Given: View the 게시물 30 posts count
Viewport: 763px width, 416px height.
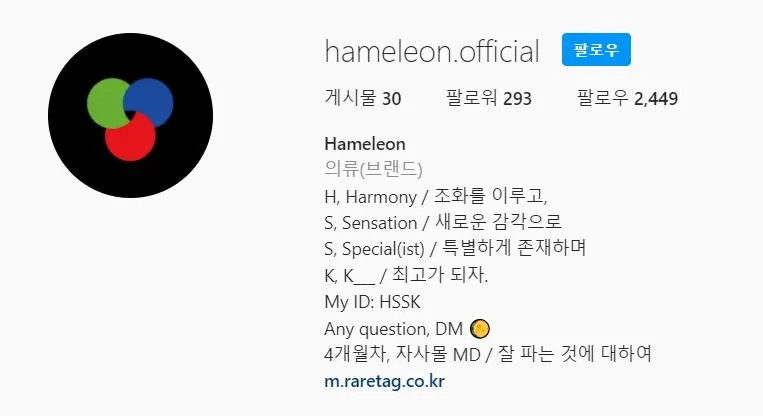Looking at the screenshot, I should (x=363, y=98).
